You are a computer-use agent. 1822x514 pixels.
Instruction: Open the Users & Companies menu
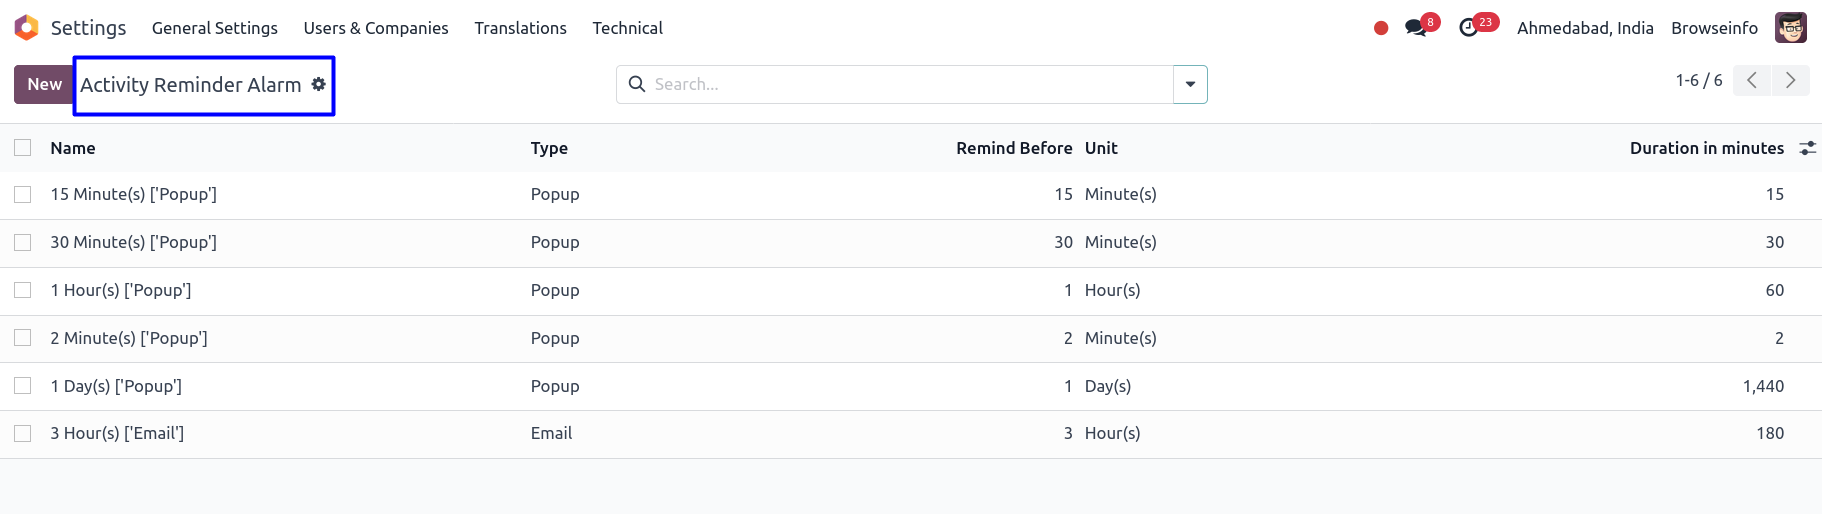[x=376, y=28]
